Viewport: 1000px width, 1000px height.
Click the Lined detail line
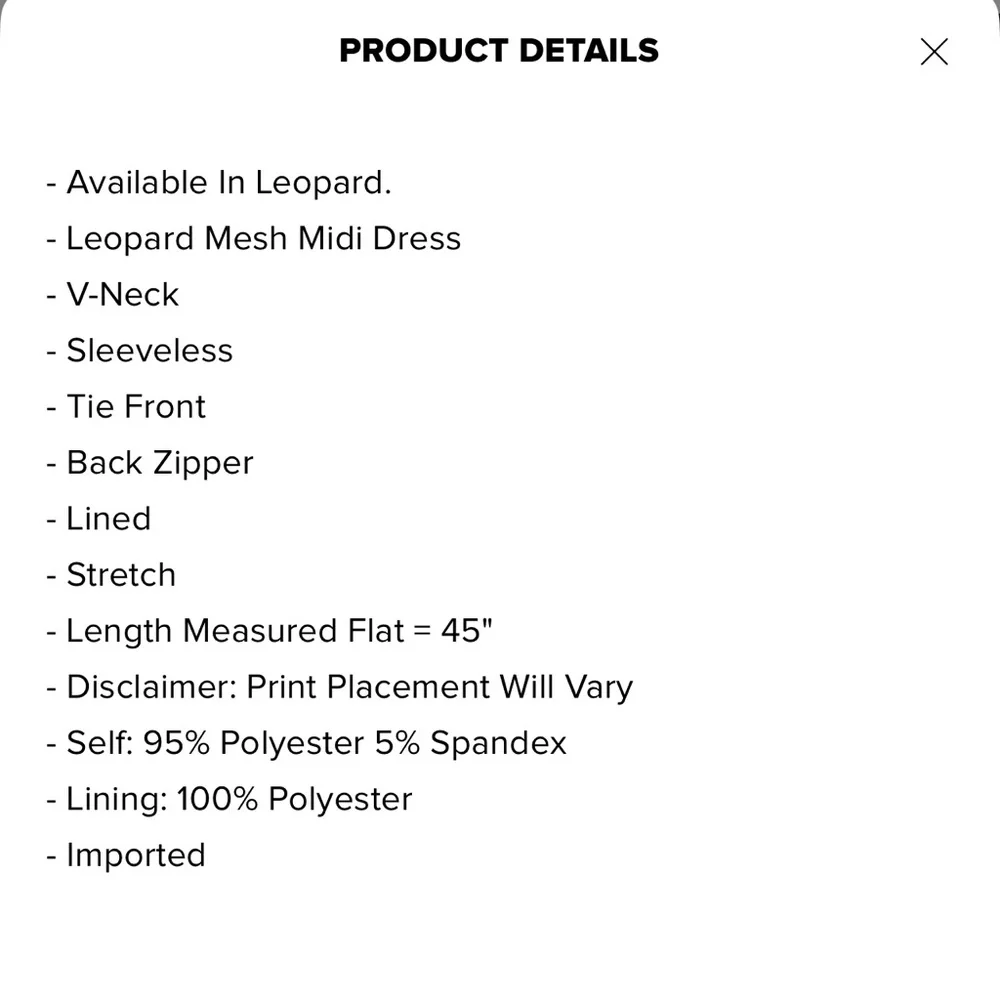108,518
